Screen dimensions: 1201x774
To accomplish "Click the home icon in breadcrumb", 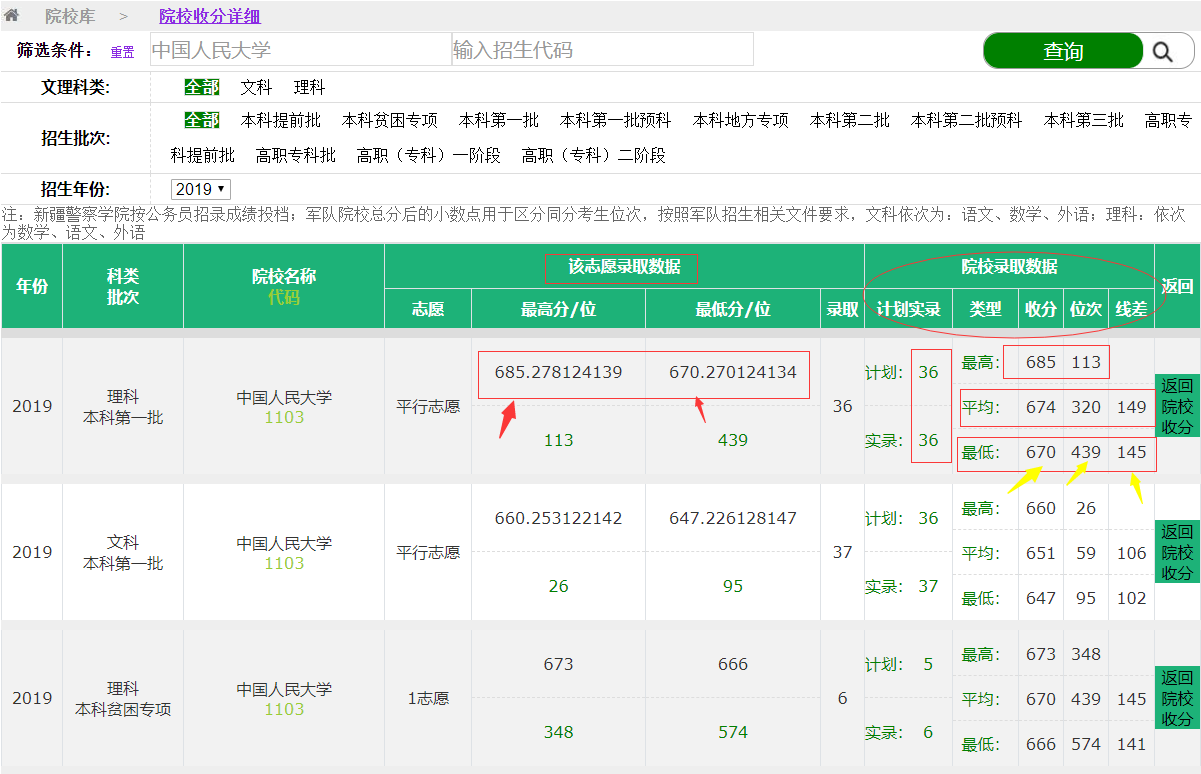I will pyautogui.click(x=12, y=16).
